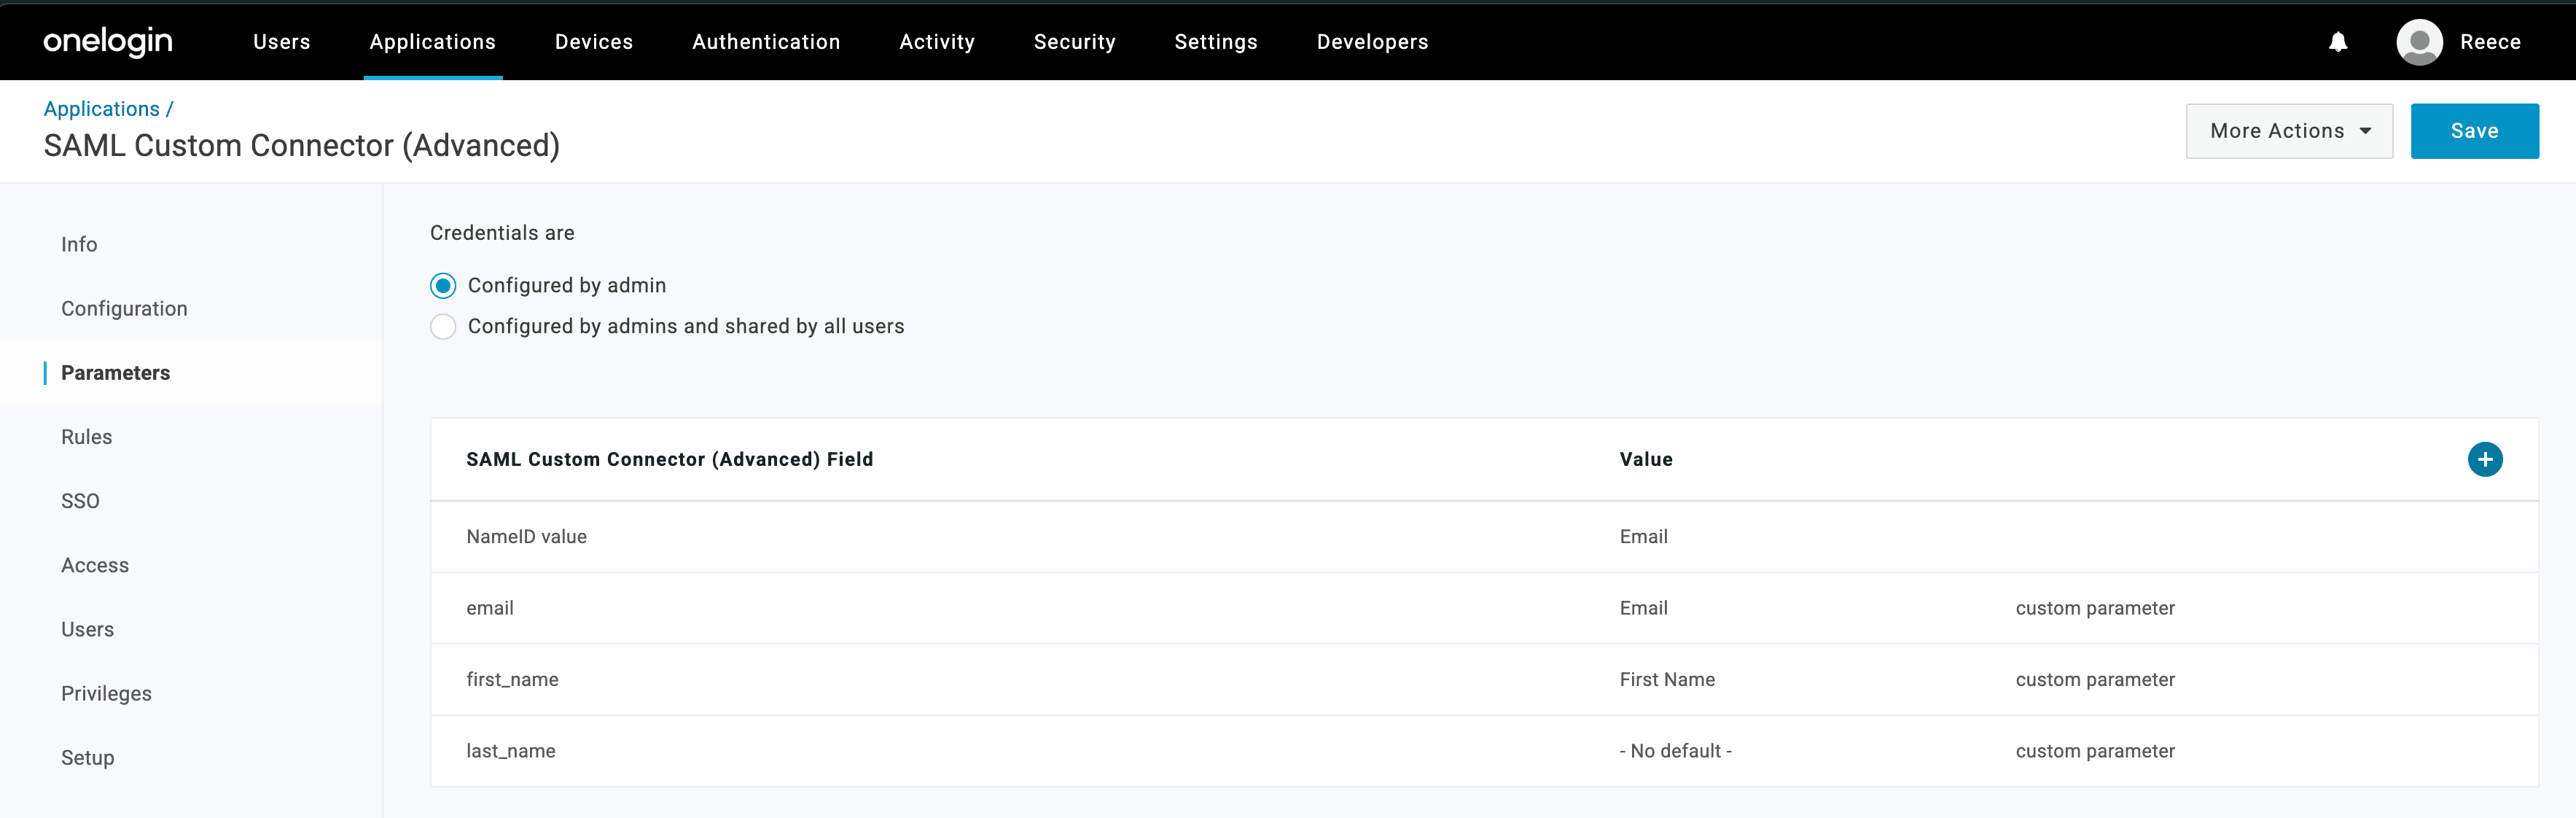Click the First Name value cell

click(1667, 680)
